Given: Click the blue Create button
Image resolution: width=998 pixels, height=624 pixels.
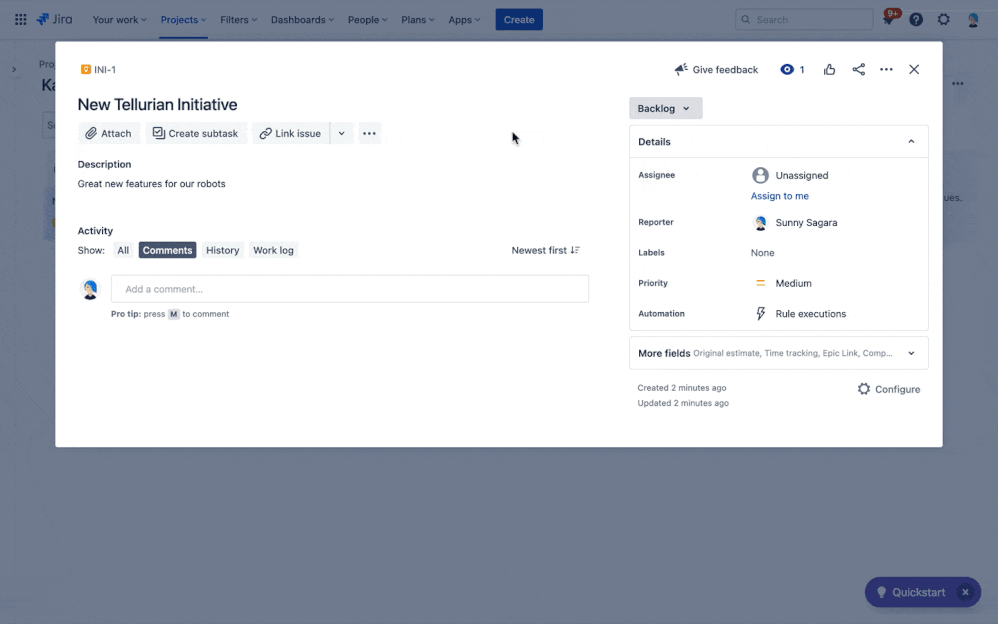Looking at the screenshot, I should click(519, 20).
